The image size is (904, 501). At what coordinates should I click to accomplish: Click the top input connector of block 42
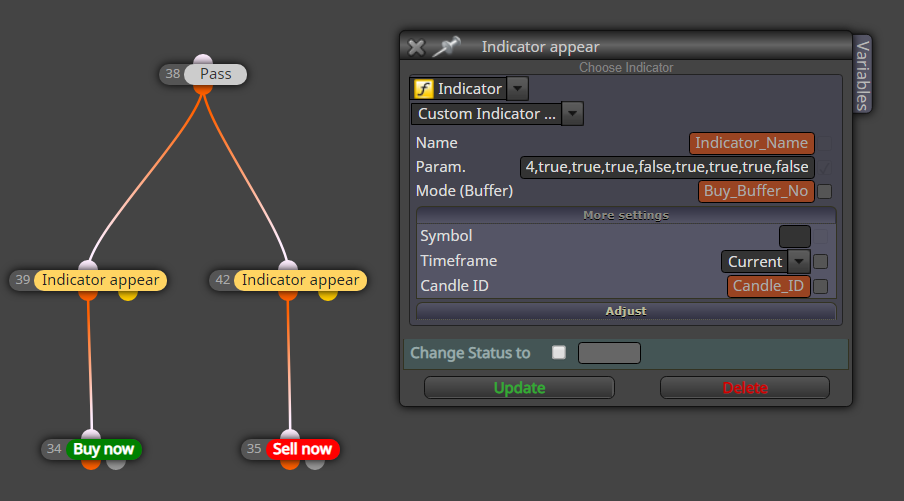click(288, 266)
